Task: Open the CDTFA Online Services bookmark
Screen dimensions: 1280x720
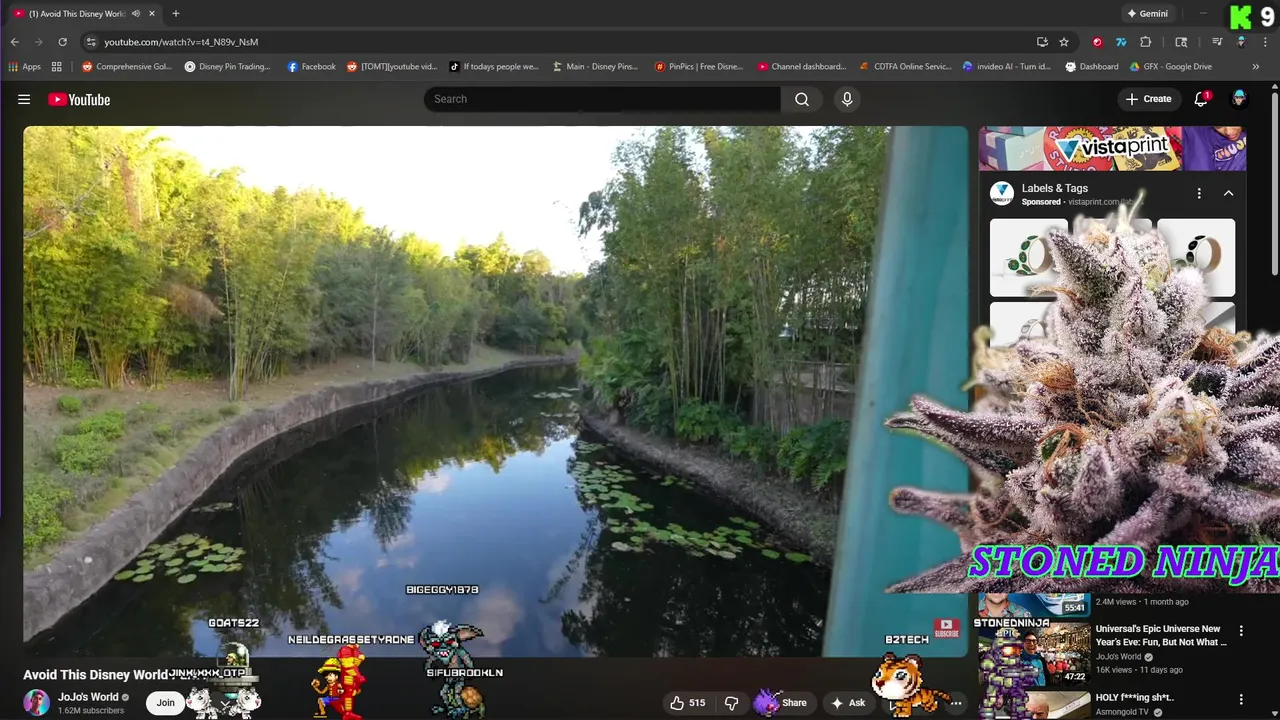Action: tap(906, 67)
